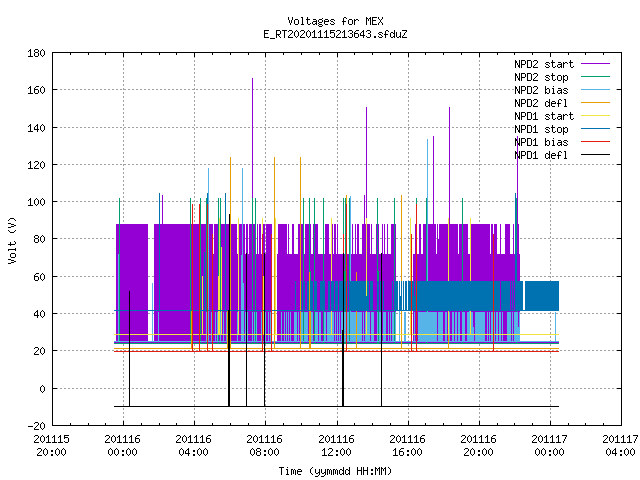Click the yellow NPD1 start legend line
This screenshot has width=640, height=480.
(x=595, y=116)
